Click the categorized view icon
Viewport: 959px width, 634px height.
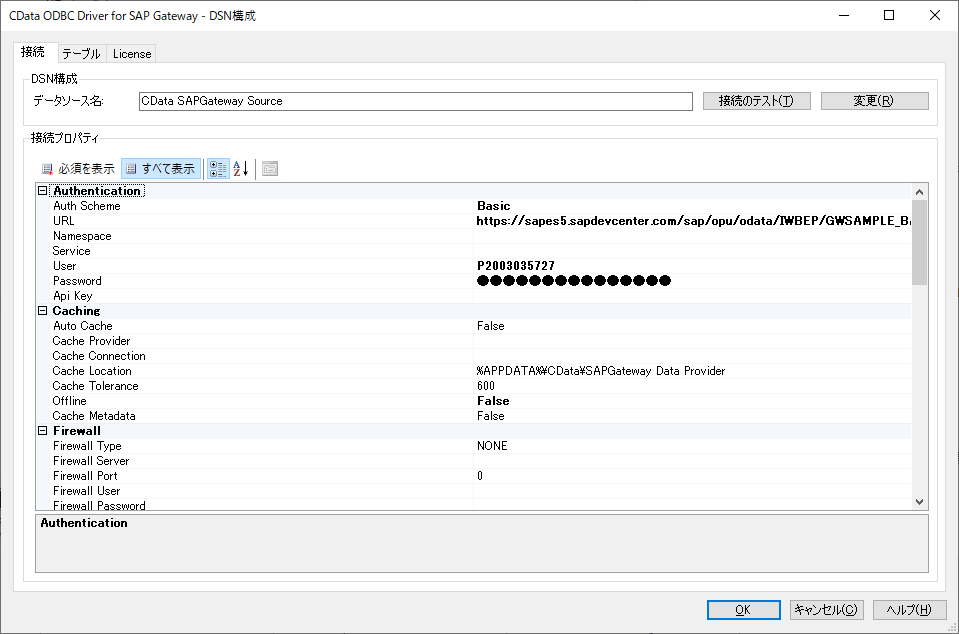click(x=217, y=169)
